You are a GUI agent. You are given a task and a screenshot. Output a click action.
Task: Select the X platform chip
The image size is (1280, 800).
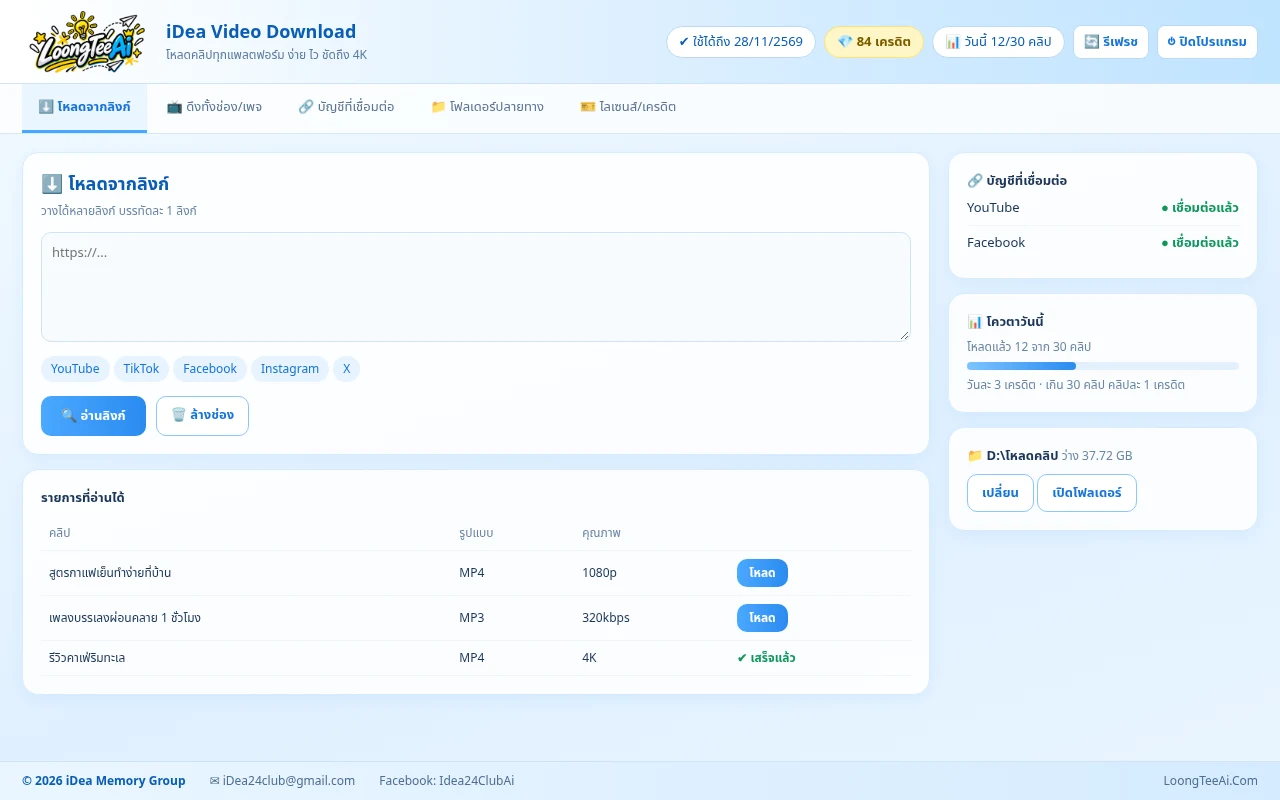tap(346, 369)
